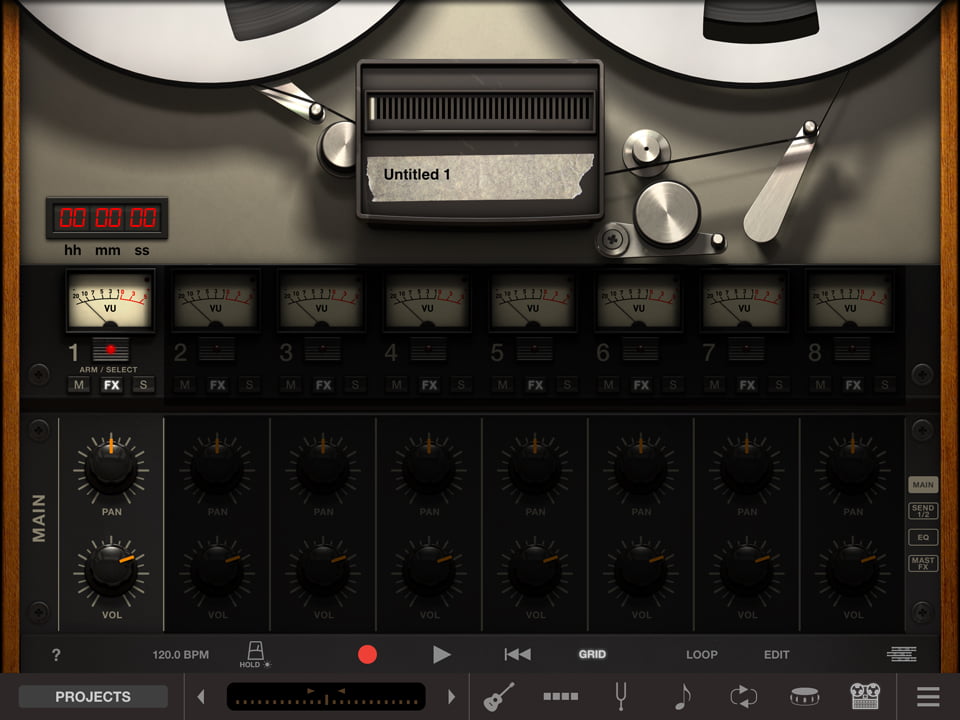Tap the metronome icon
The width and height of the screenshot is (960, 720).
[x=254, y=652]
